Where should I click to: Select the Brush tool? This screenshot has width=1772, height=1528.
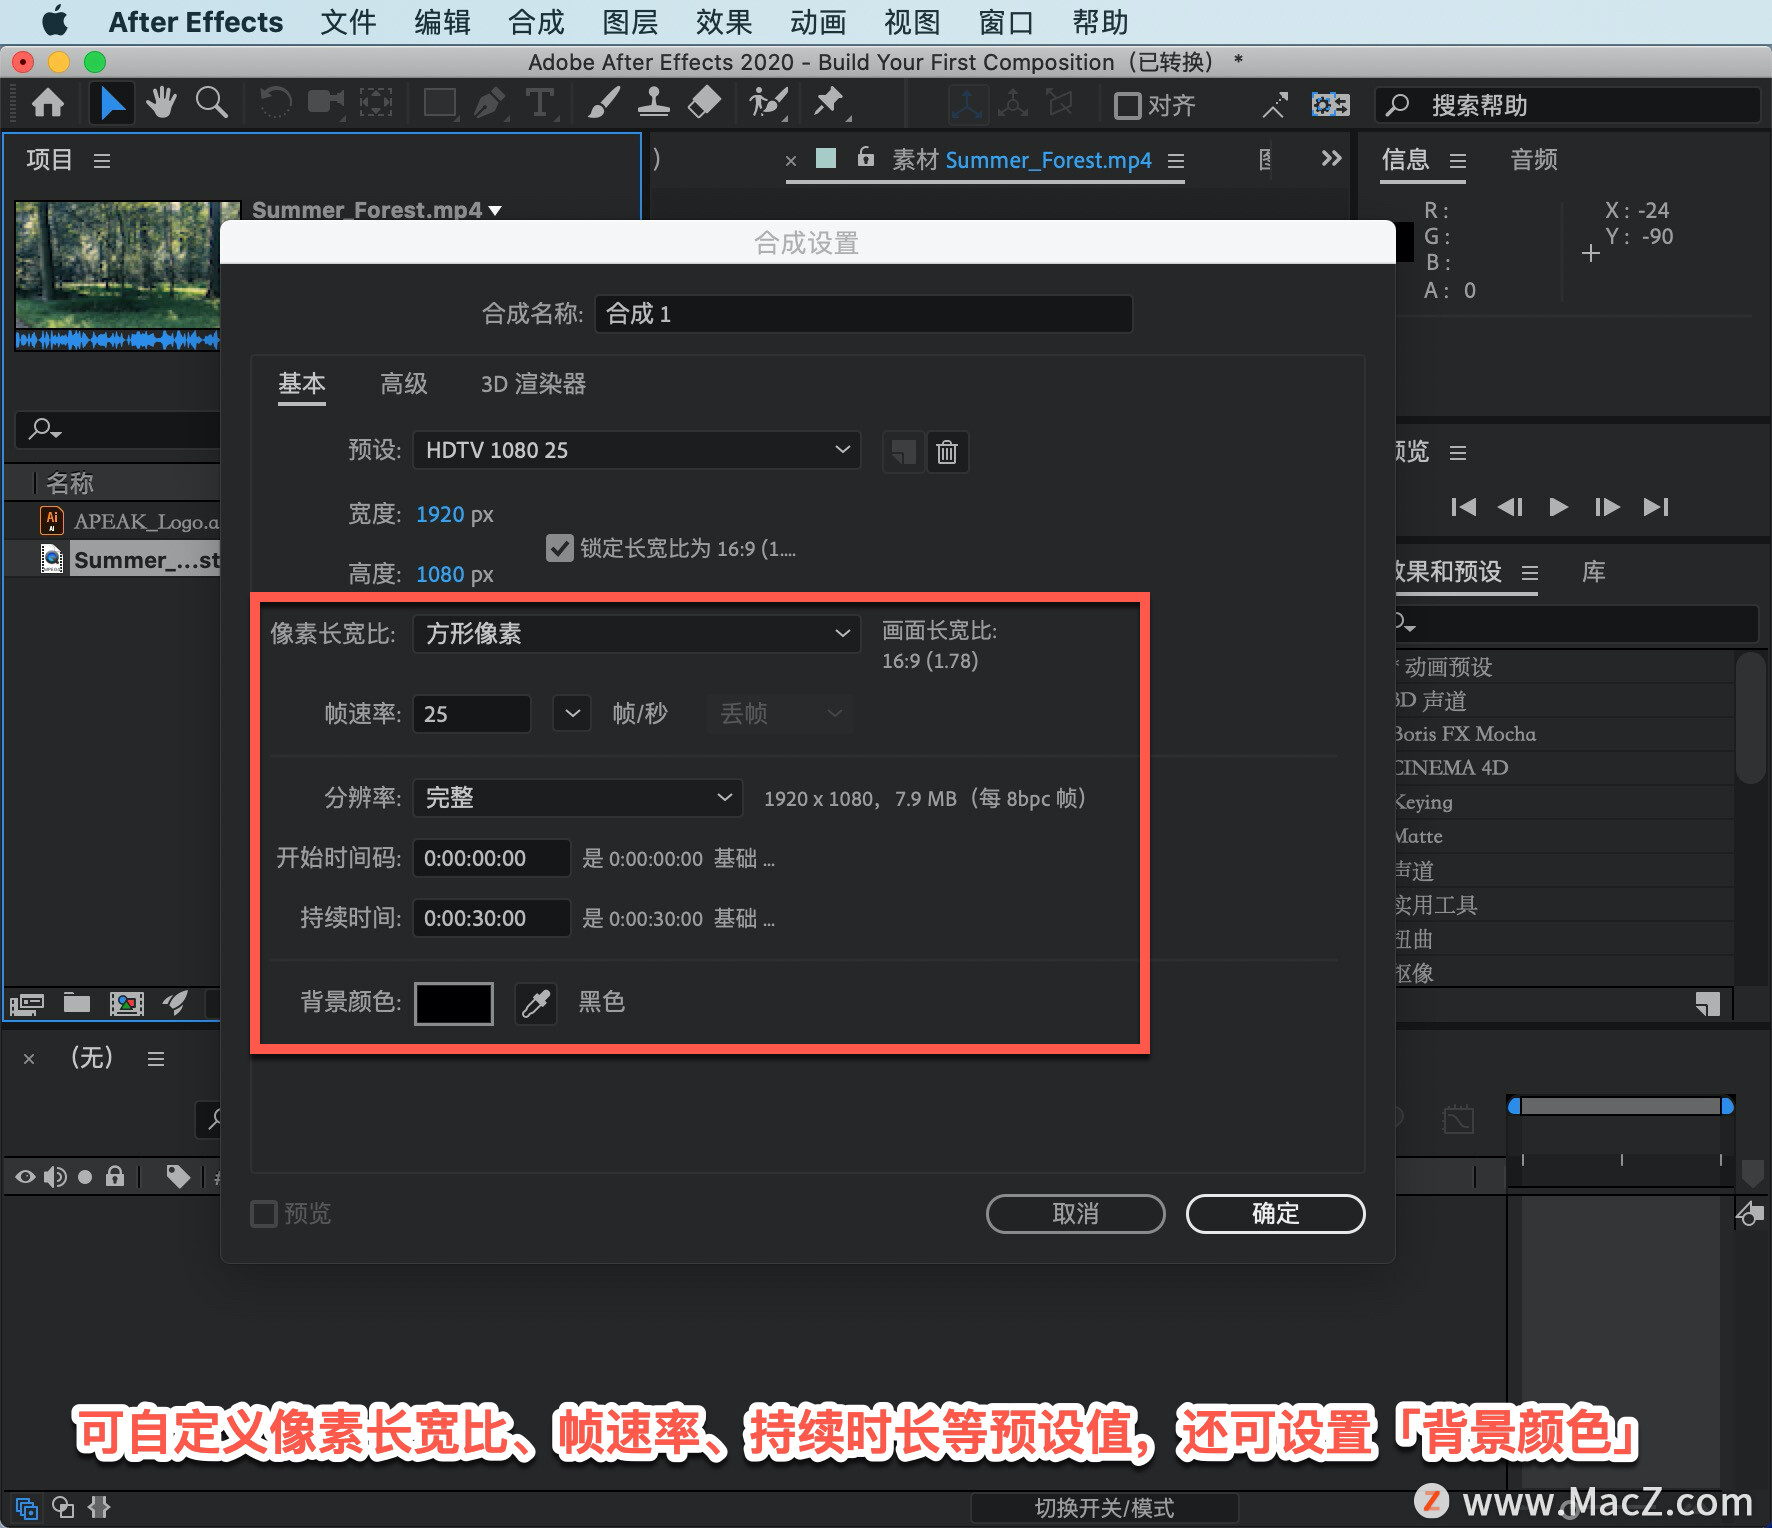[604, 103]
